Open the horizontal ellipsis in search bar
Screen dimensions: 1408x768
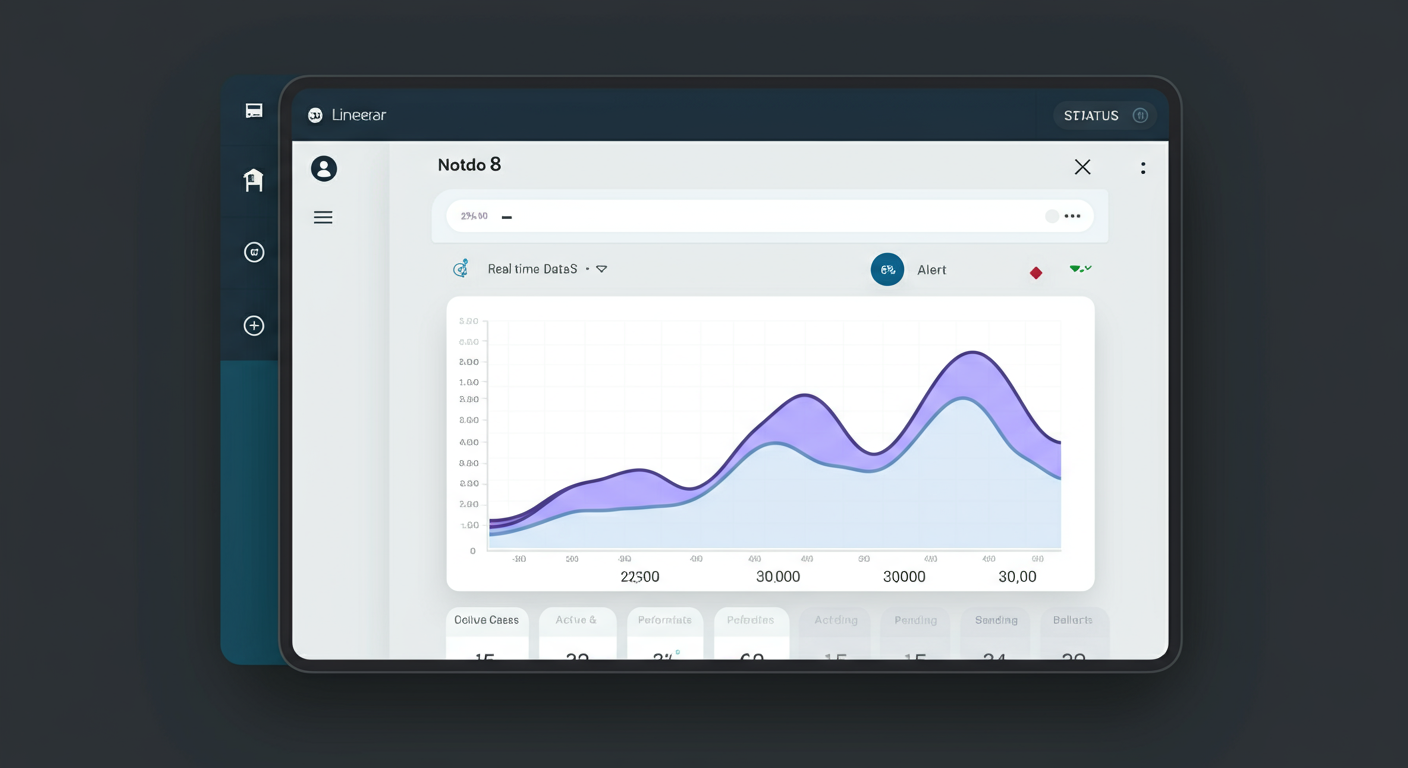point(1073,216)
